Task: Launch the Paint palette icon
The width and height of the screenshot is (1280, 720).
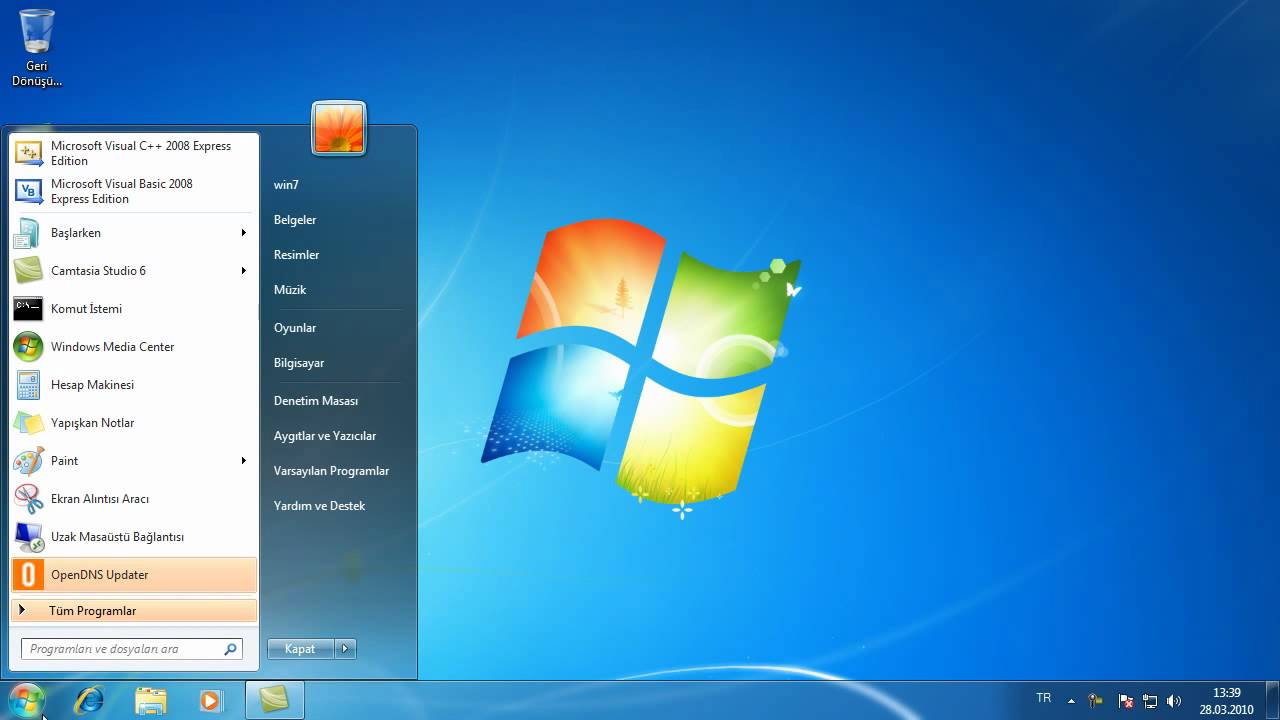Action: (x=28, y=461)
